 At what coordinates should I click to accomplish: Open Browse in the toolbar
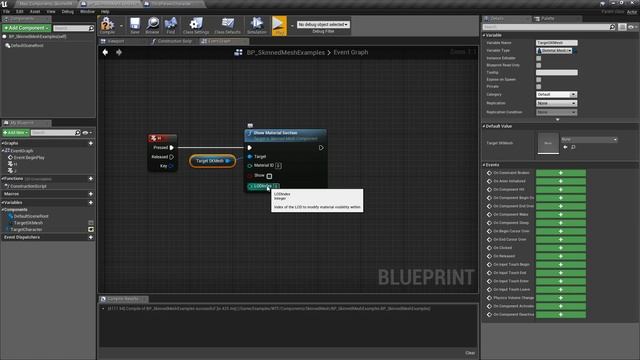pos(153,24)
